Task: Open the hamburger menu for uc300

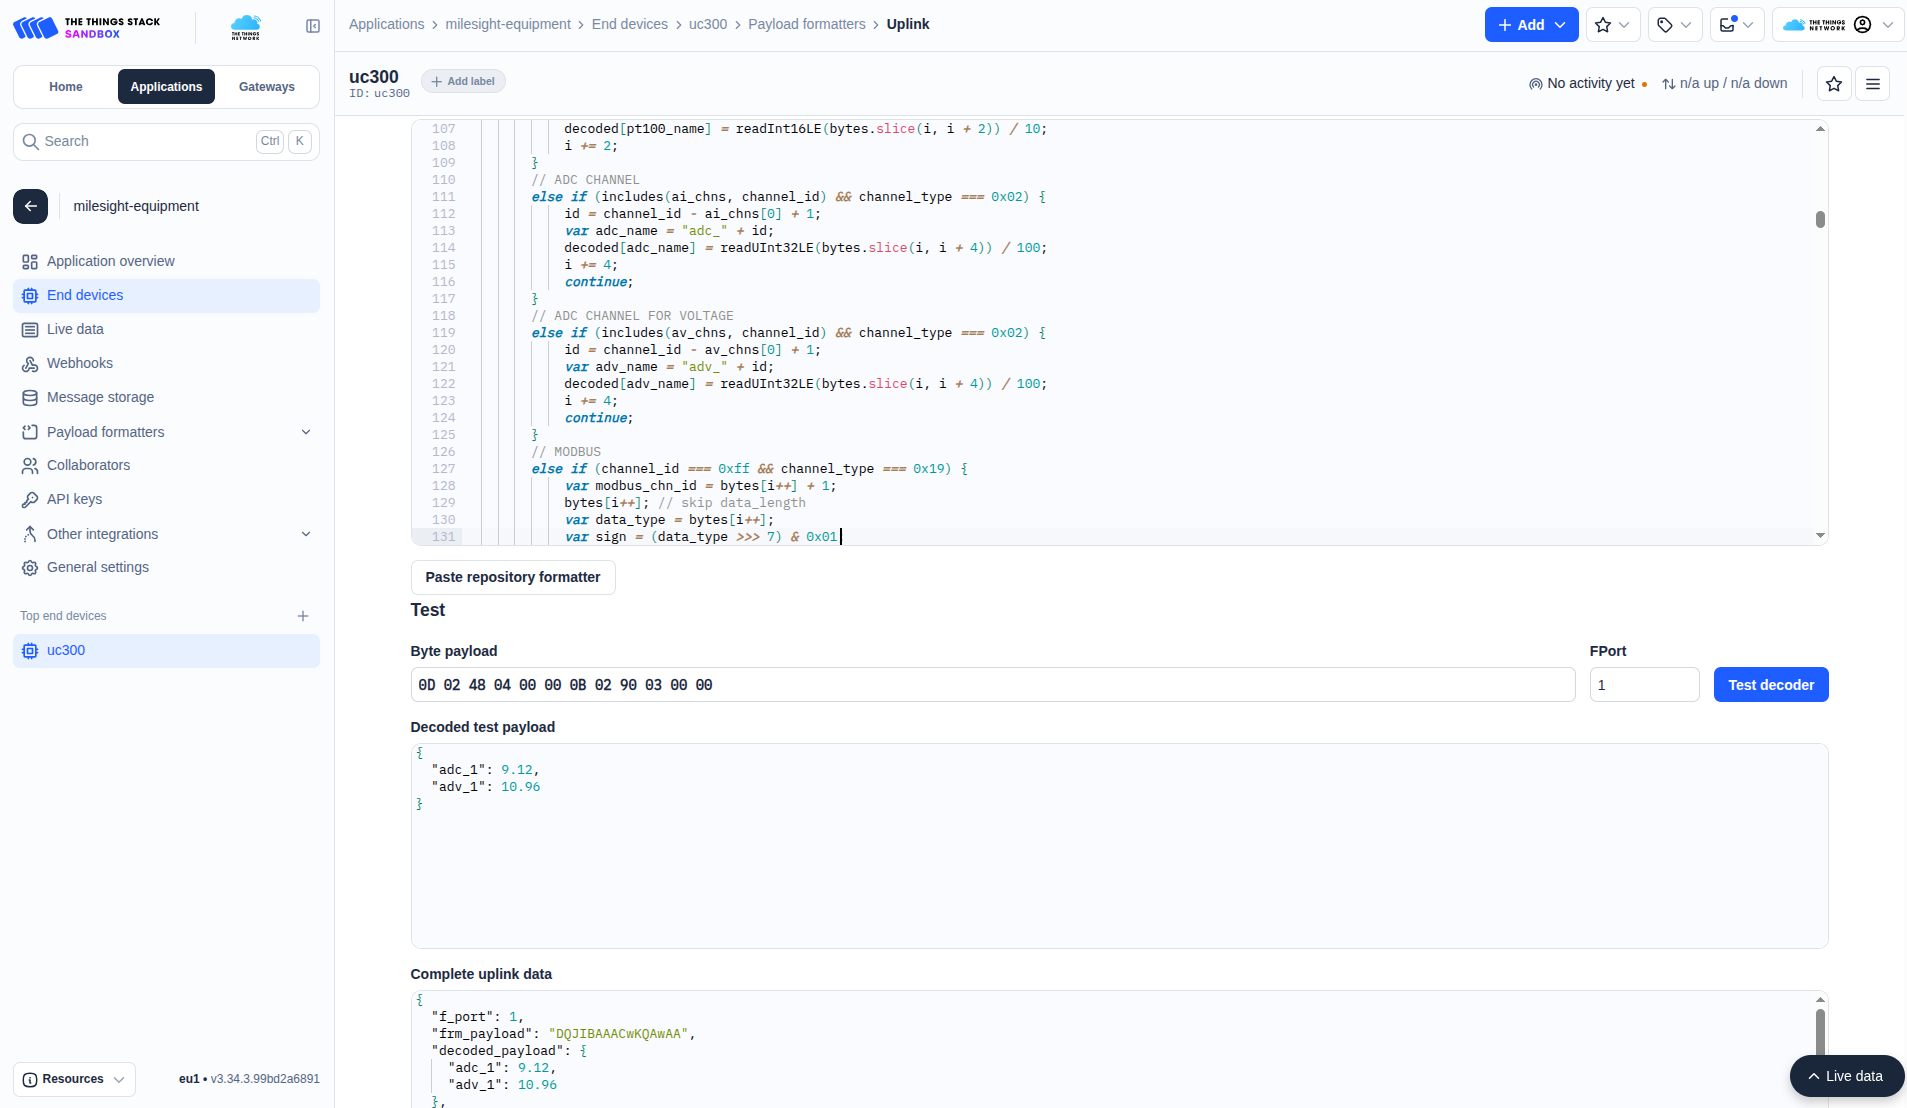Action: 1873,84
